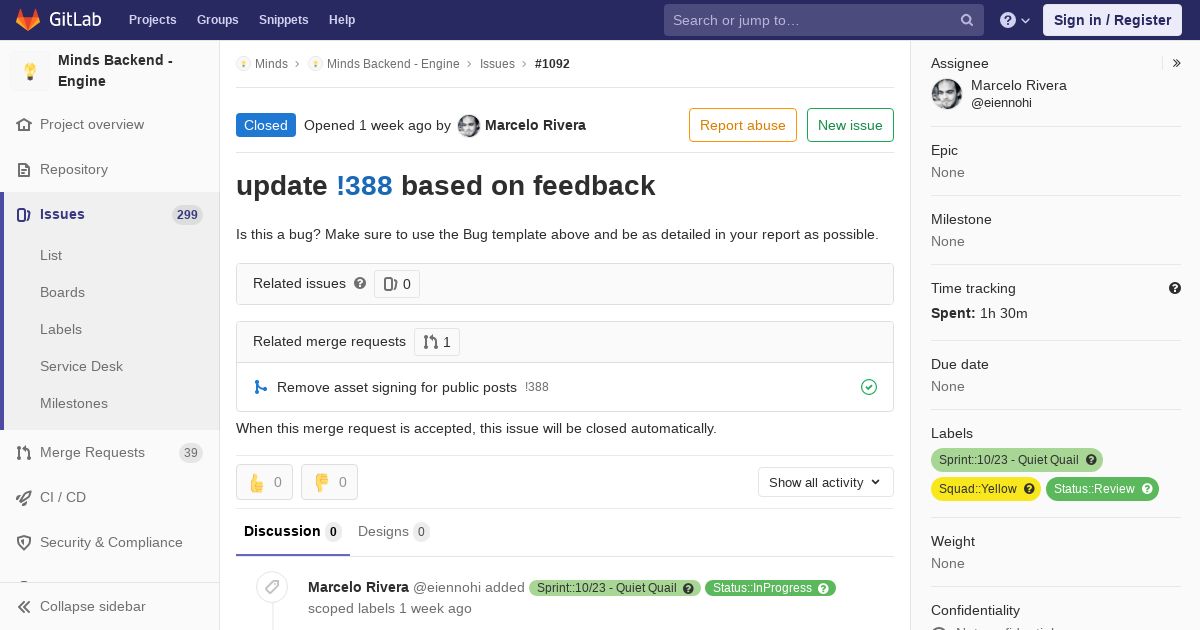Open Milestones in the sidebar
Image resolution: width=1200 pixels, height=630 pixels.
[x=74, y=403]
